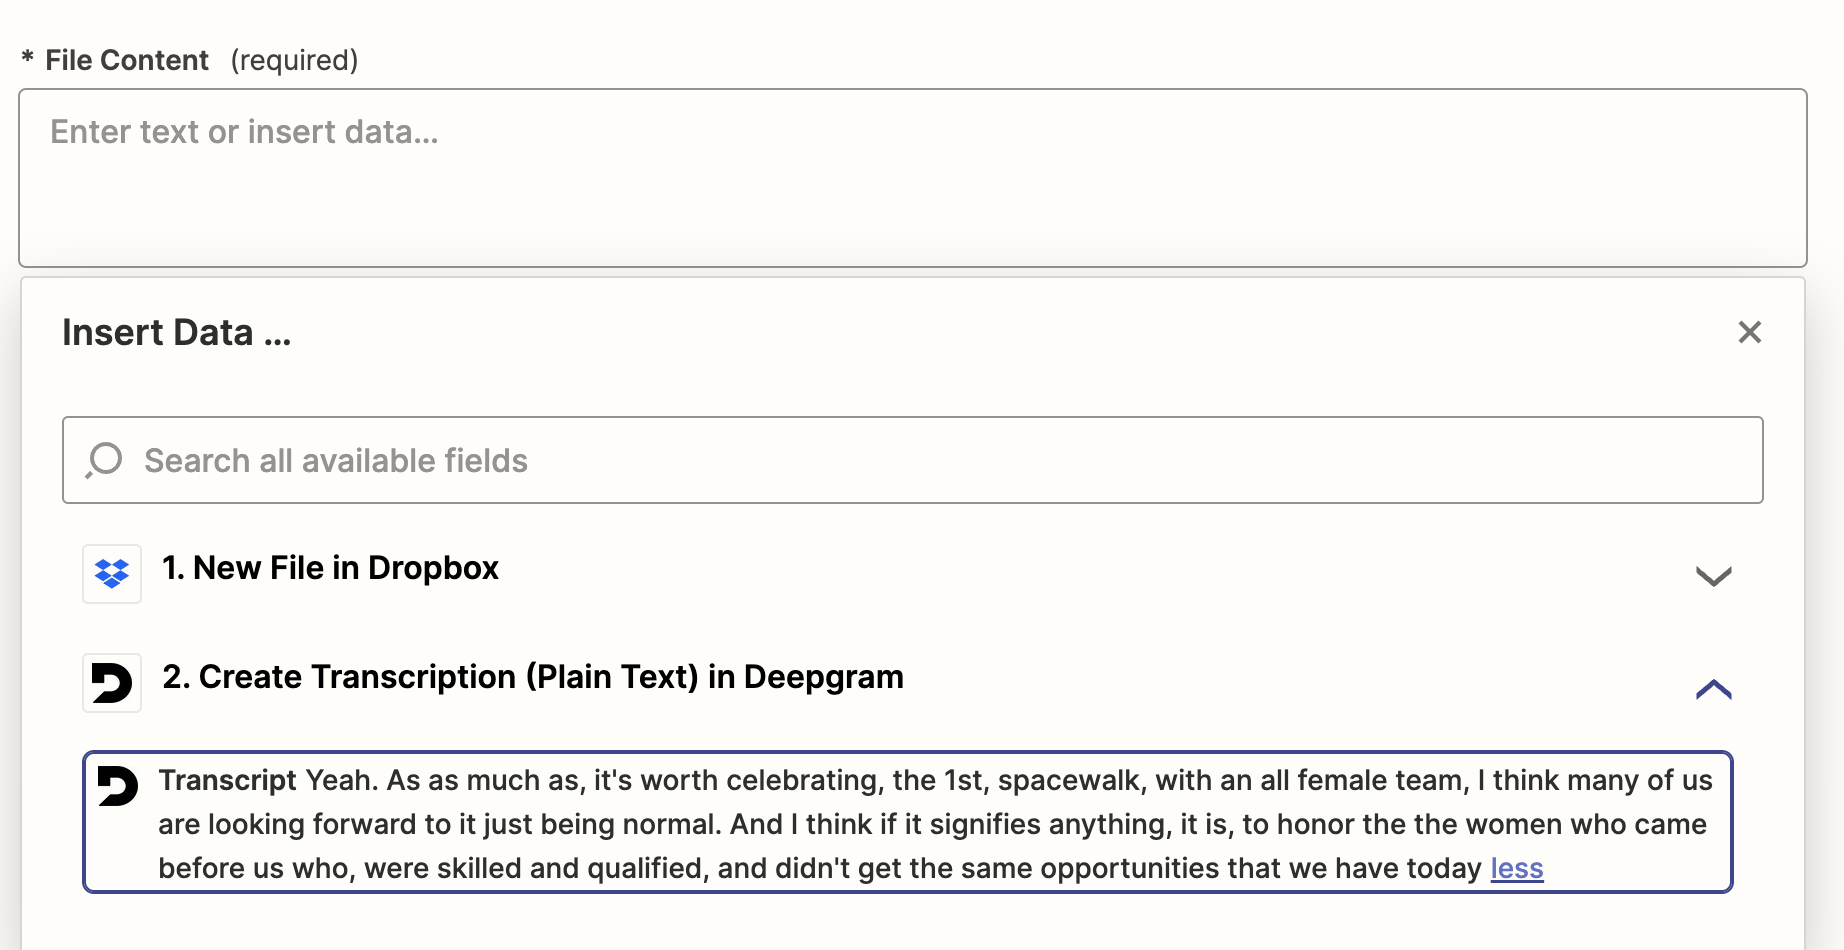The height and width of the screenshot is (950, 1844).
Task: Click the Deepgram logo beside step 2 title
Action: click(112, 683)
